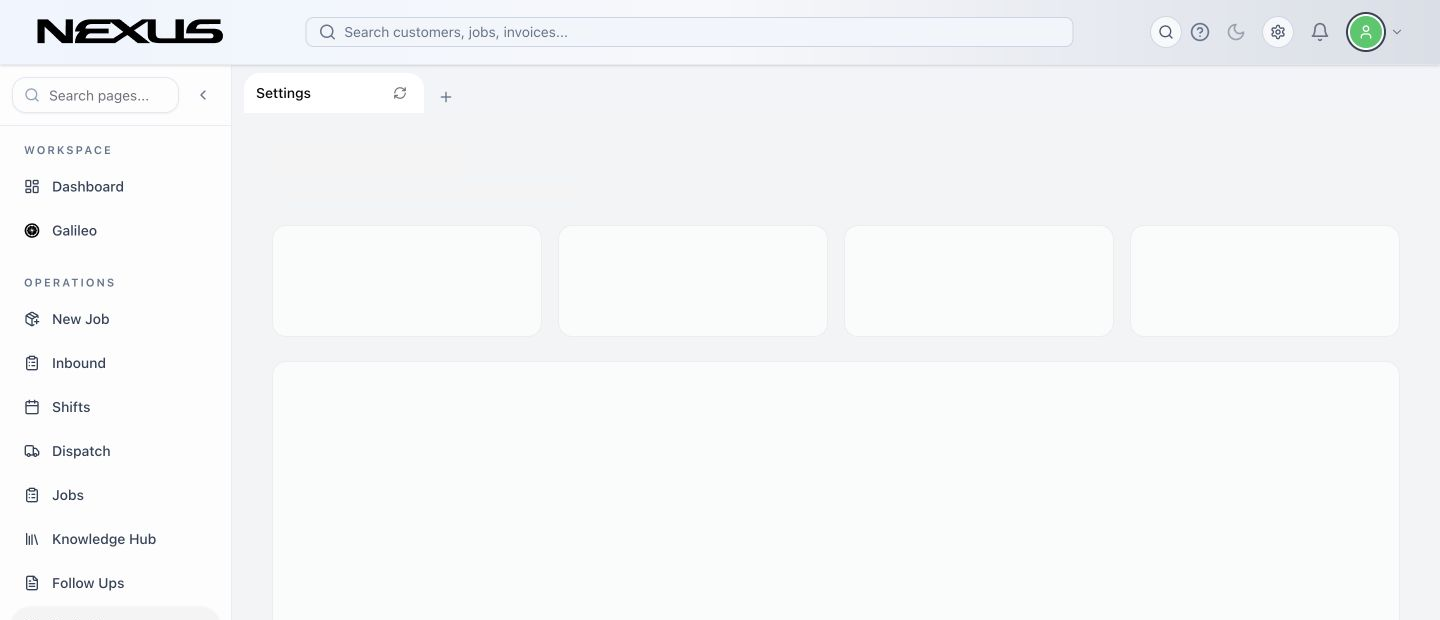Click the Shifts calendar icon
The height and width of the screenshot is (620, 1440).
click(32, 407)
